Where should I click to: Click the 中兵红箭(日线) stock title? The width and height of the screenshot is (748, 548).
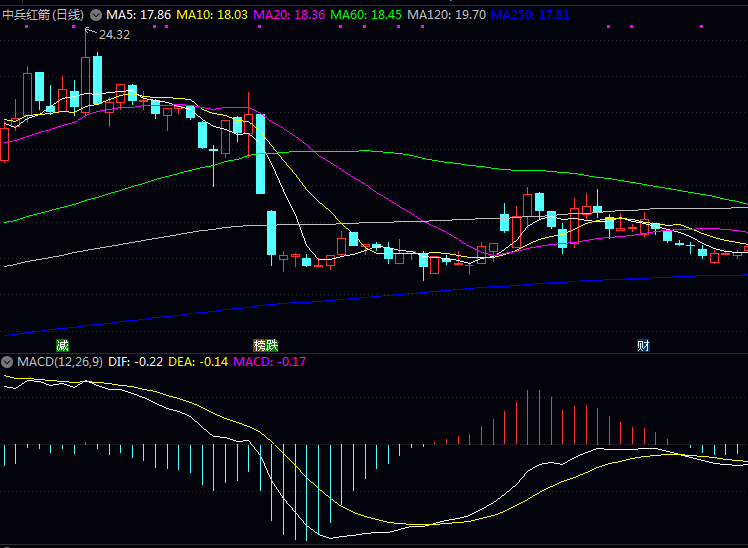coord(43,15)
